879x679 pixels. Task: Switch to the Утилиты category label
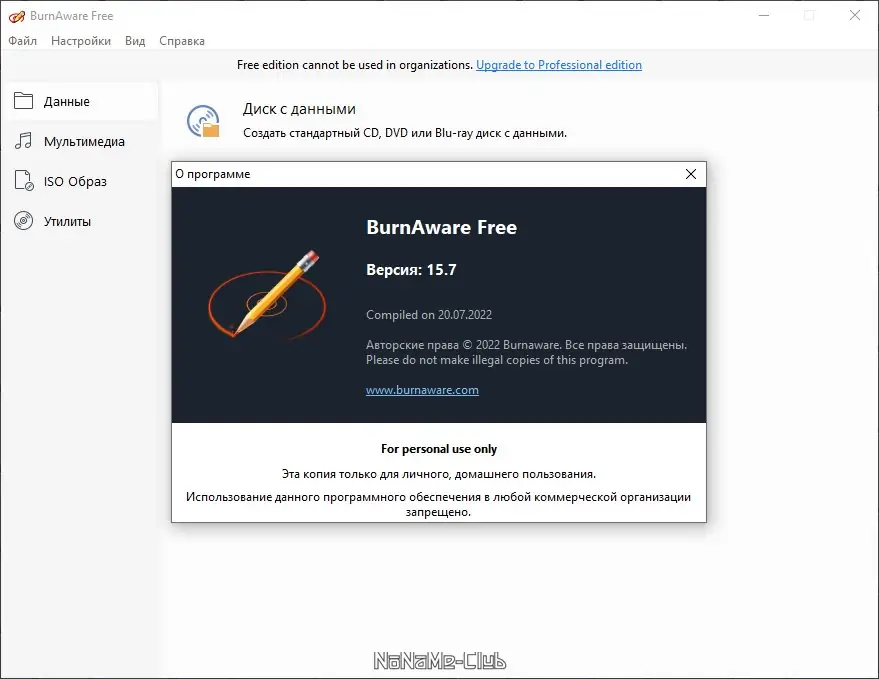point(67,221)
